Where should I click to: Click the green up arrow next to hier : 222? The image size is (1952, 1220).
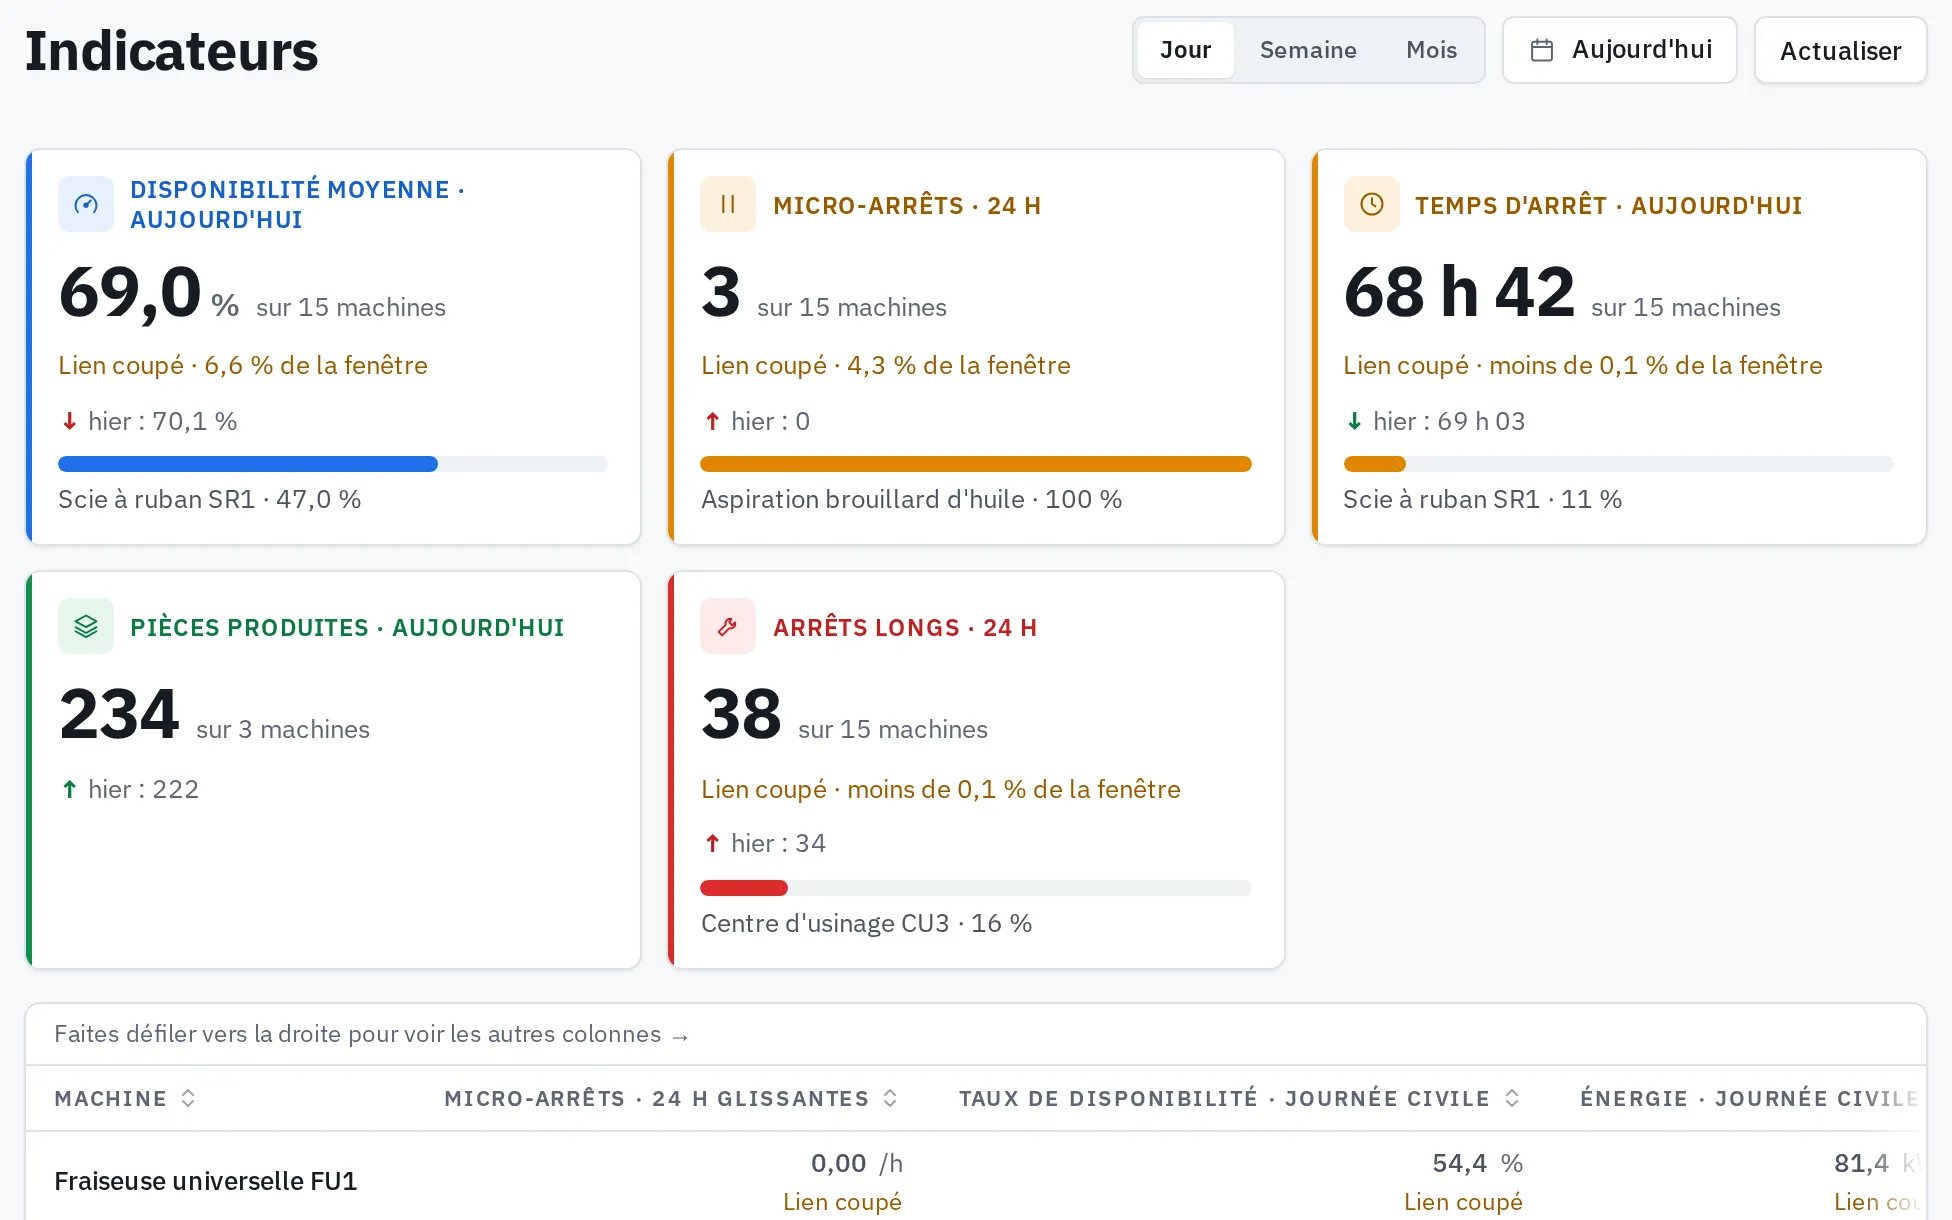[x=70, y=789]
